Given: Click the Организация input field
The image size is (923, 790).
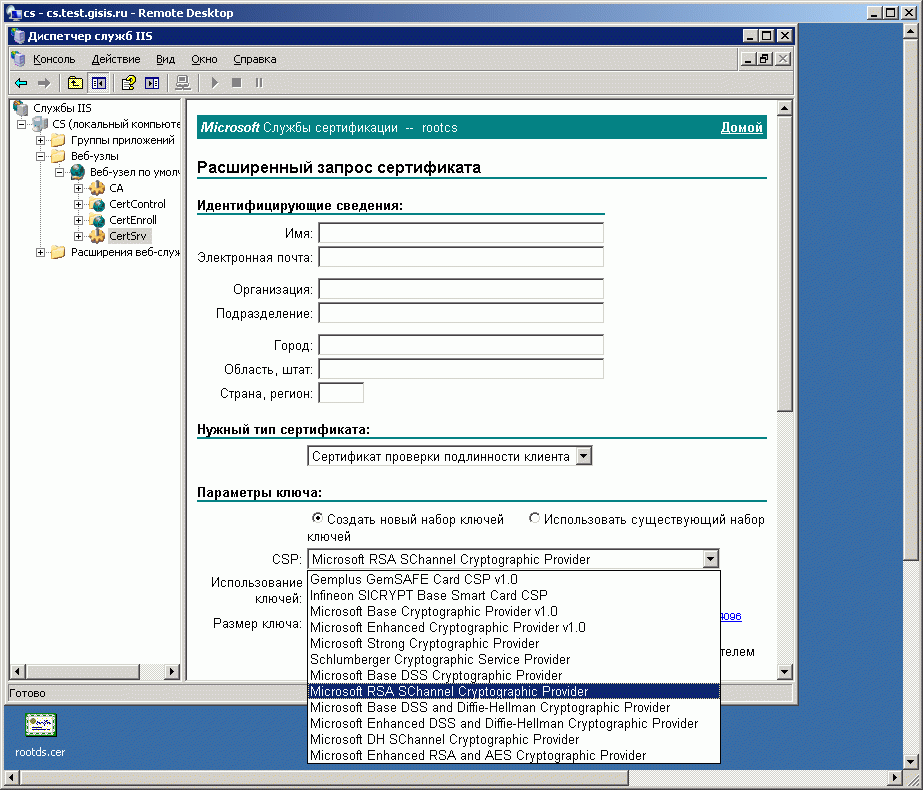Looking at the screenshot, I should coord(461,289).
